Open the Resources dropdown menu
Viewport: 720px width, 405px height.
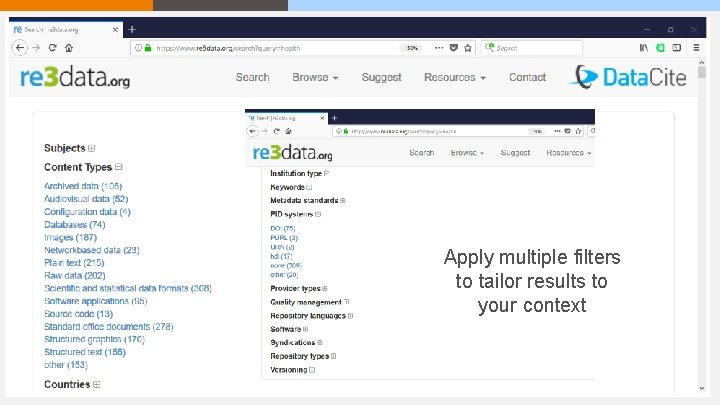[455, 77]
